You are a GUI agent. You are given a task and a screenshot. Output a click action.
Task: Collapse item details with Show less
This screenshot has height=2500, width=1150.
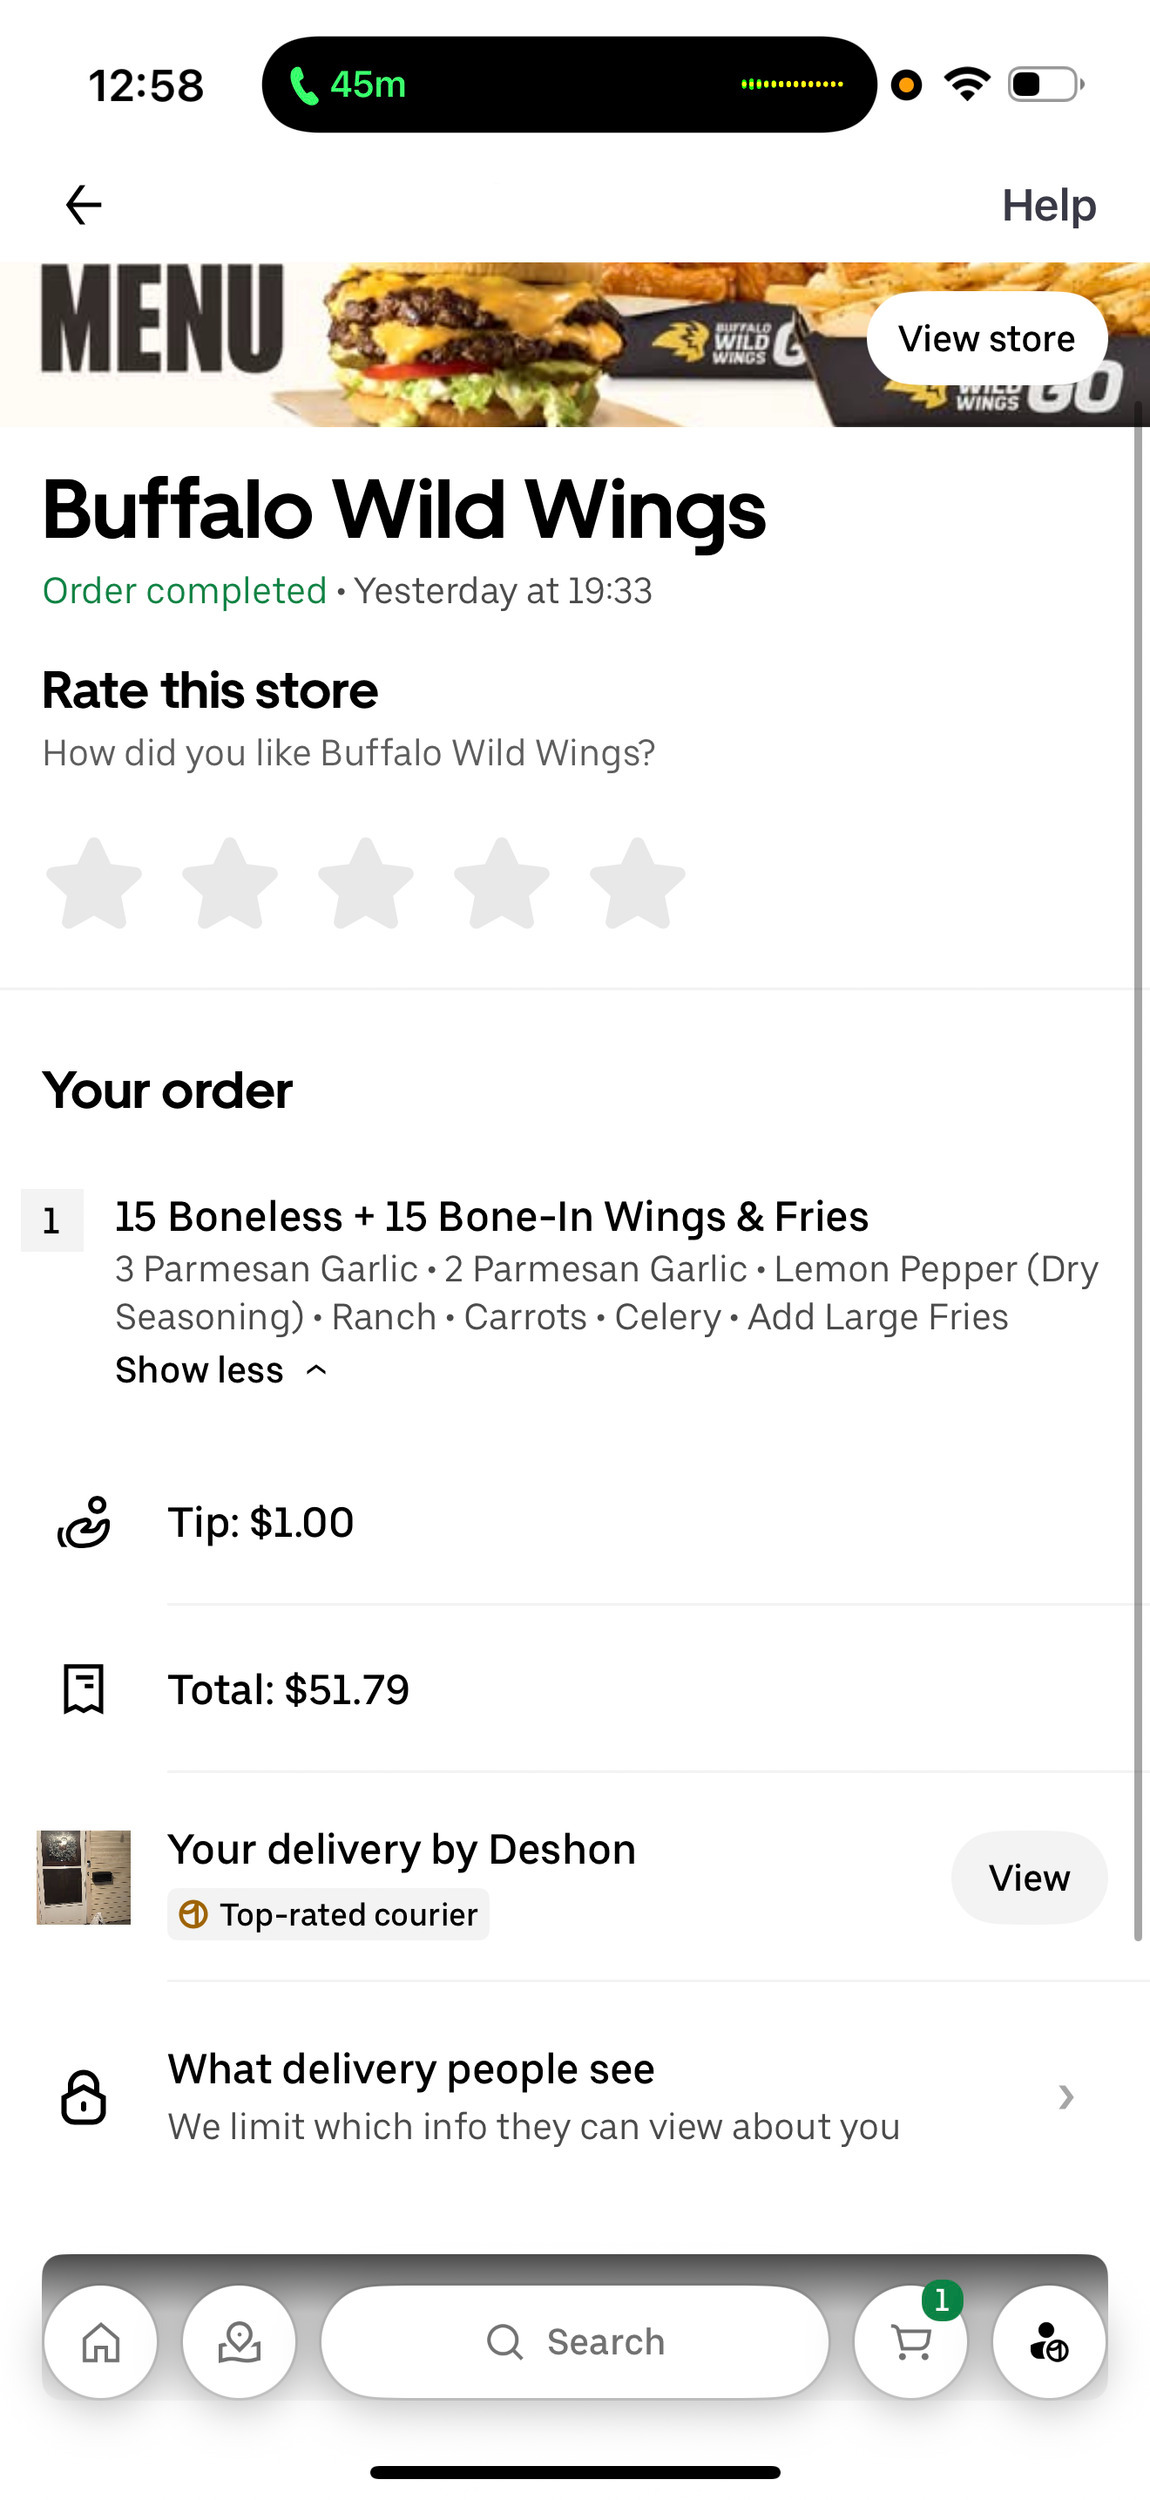(x=221, y=1370)
